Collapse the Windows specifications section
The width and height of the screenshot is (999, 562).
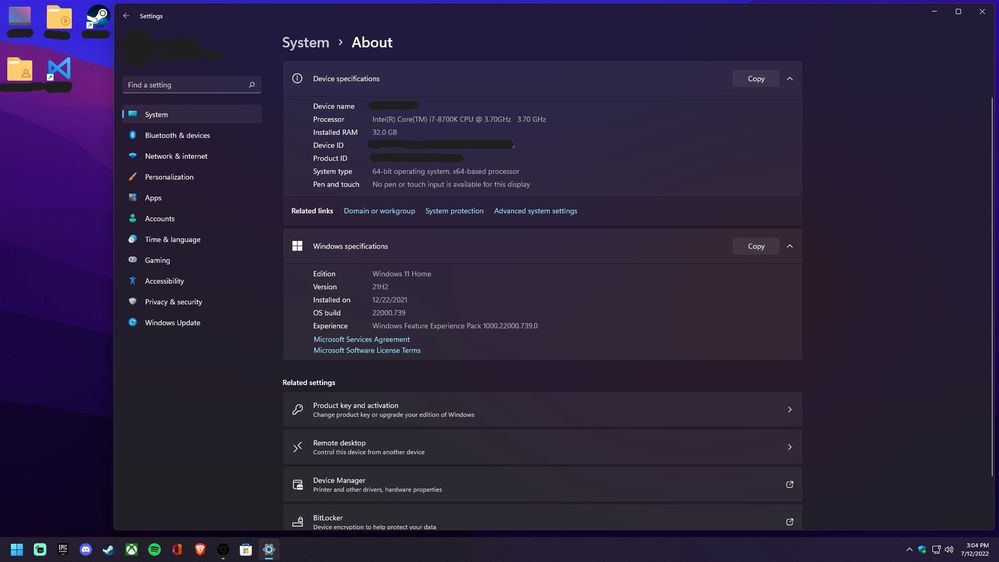click(789, 246)
